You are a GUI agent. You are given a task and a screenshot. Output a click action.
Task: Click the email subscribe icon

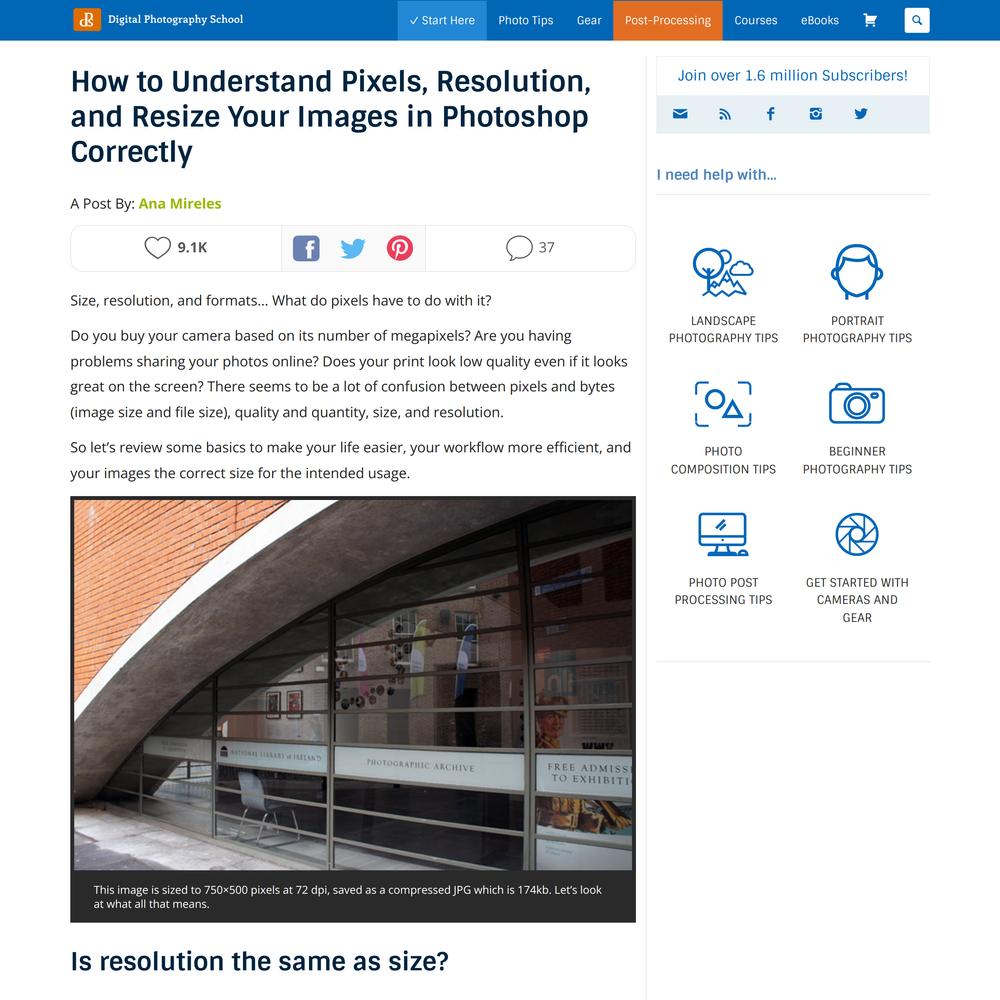point(680,114)
